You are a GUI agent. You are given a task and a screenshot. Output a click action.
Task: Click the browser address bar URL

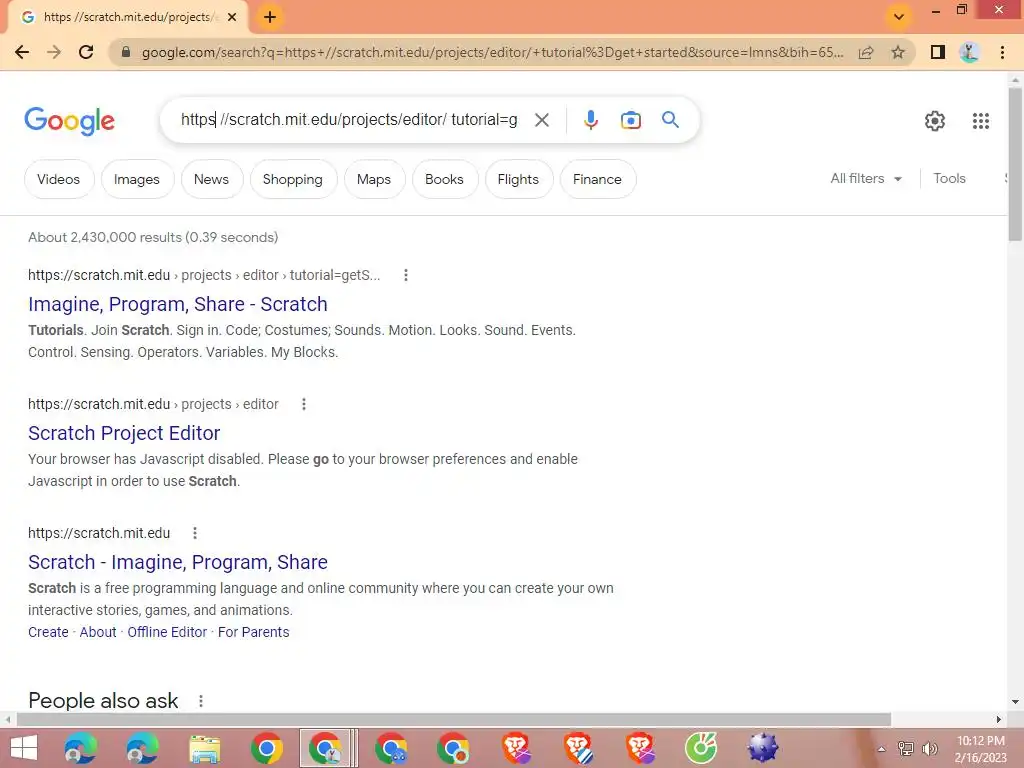pyautogui.click(x=492, y=52)
